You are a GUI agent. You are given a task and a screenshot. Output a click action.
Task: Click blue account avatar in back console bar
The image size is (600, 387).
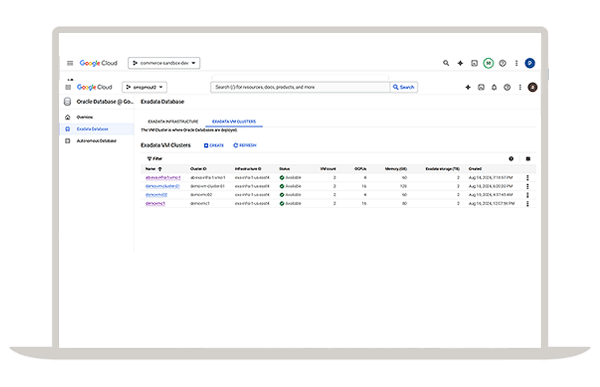point(530,63)
